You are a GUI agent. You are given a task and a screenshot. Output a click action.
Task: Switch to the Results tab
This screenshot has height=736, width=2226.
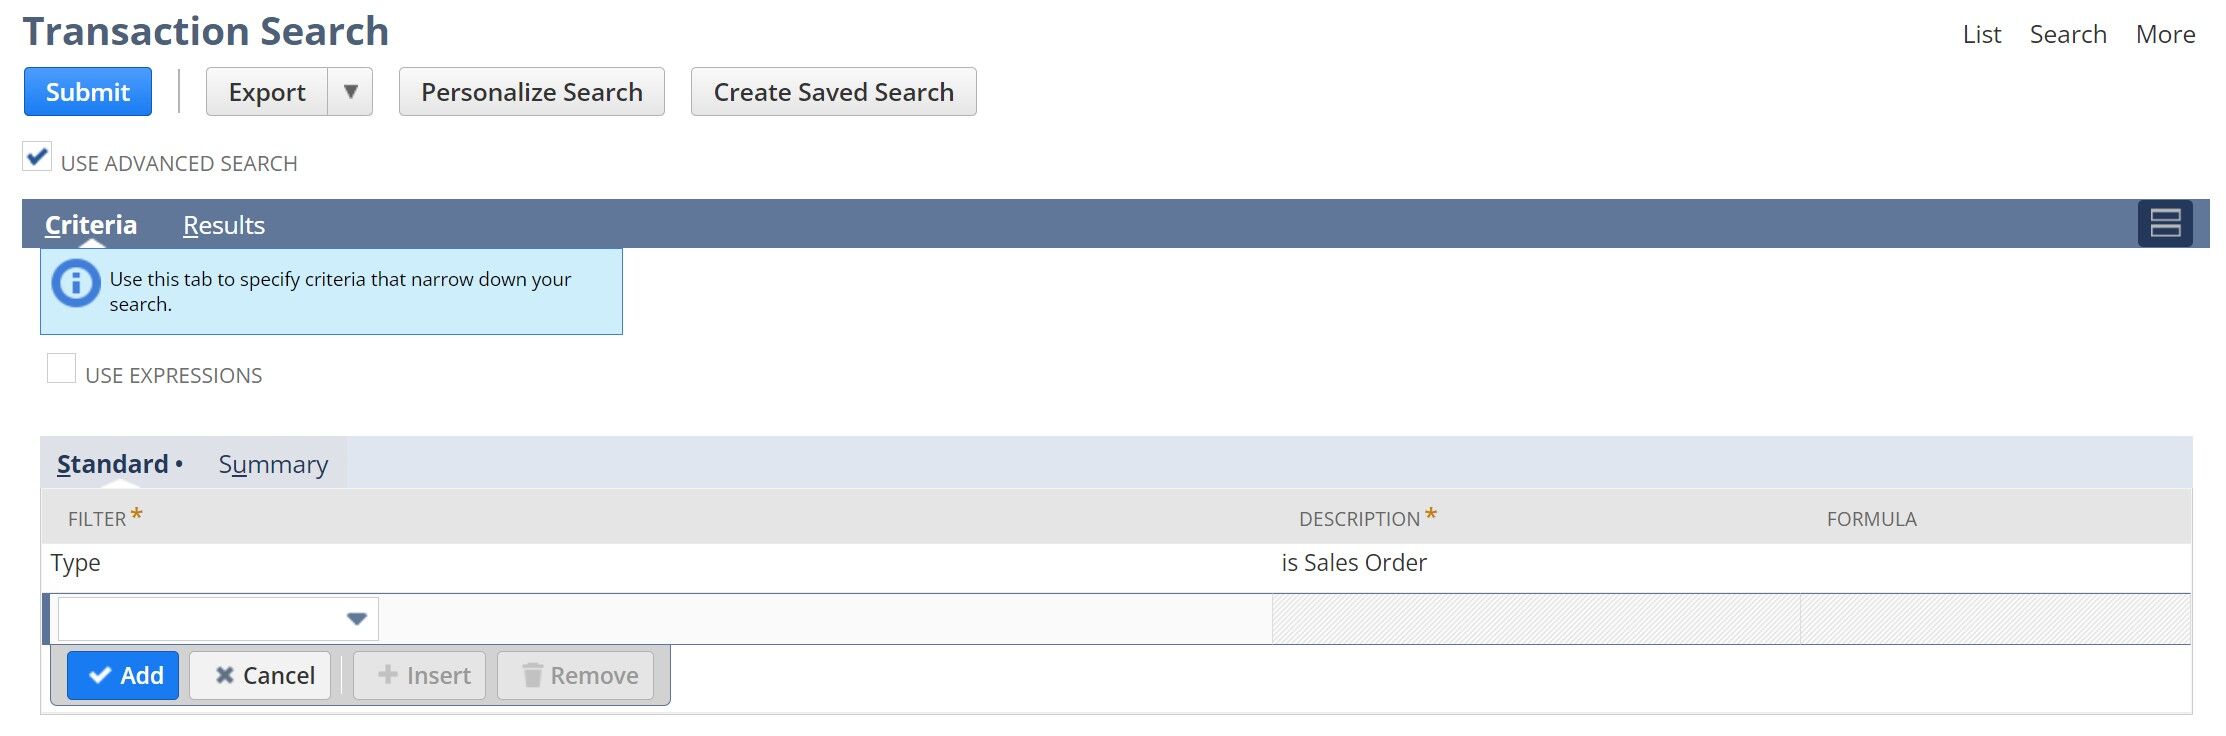tap(222, 225)
